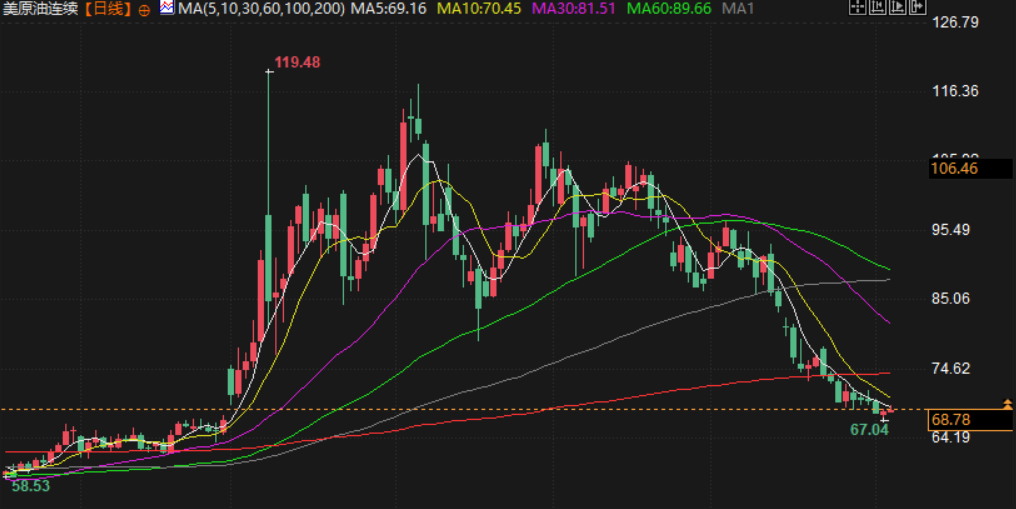Click the 美原油连续 instrument name
1016x509 pixels.
[x=40, y=8]
